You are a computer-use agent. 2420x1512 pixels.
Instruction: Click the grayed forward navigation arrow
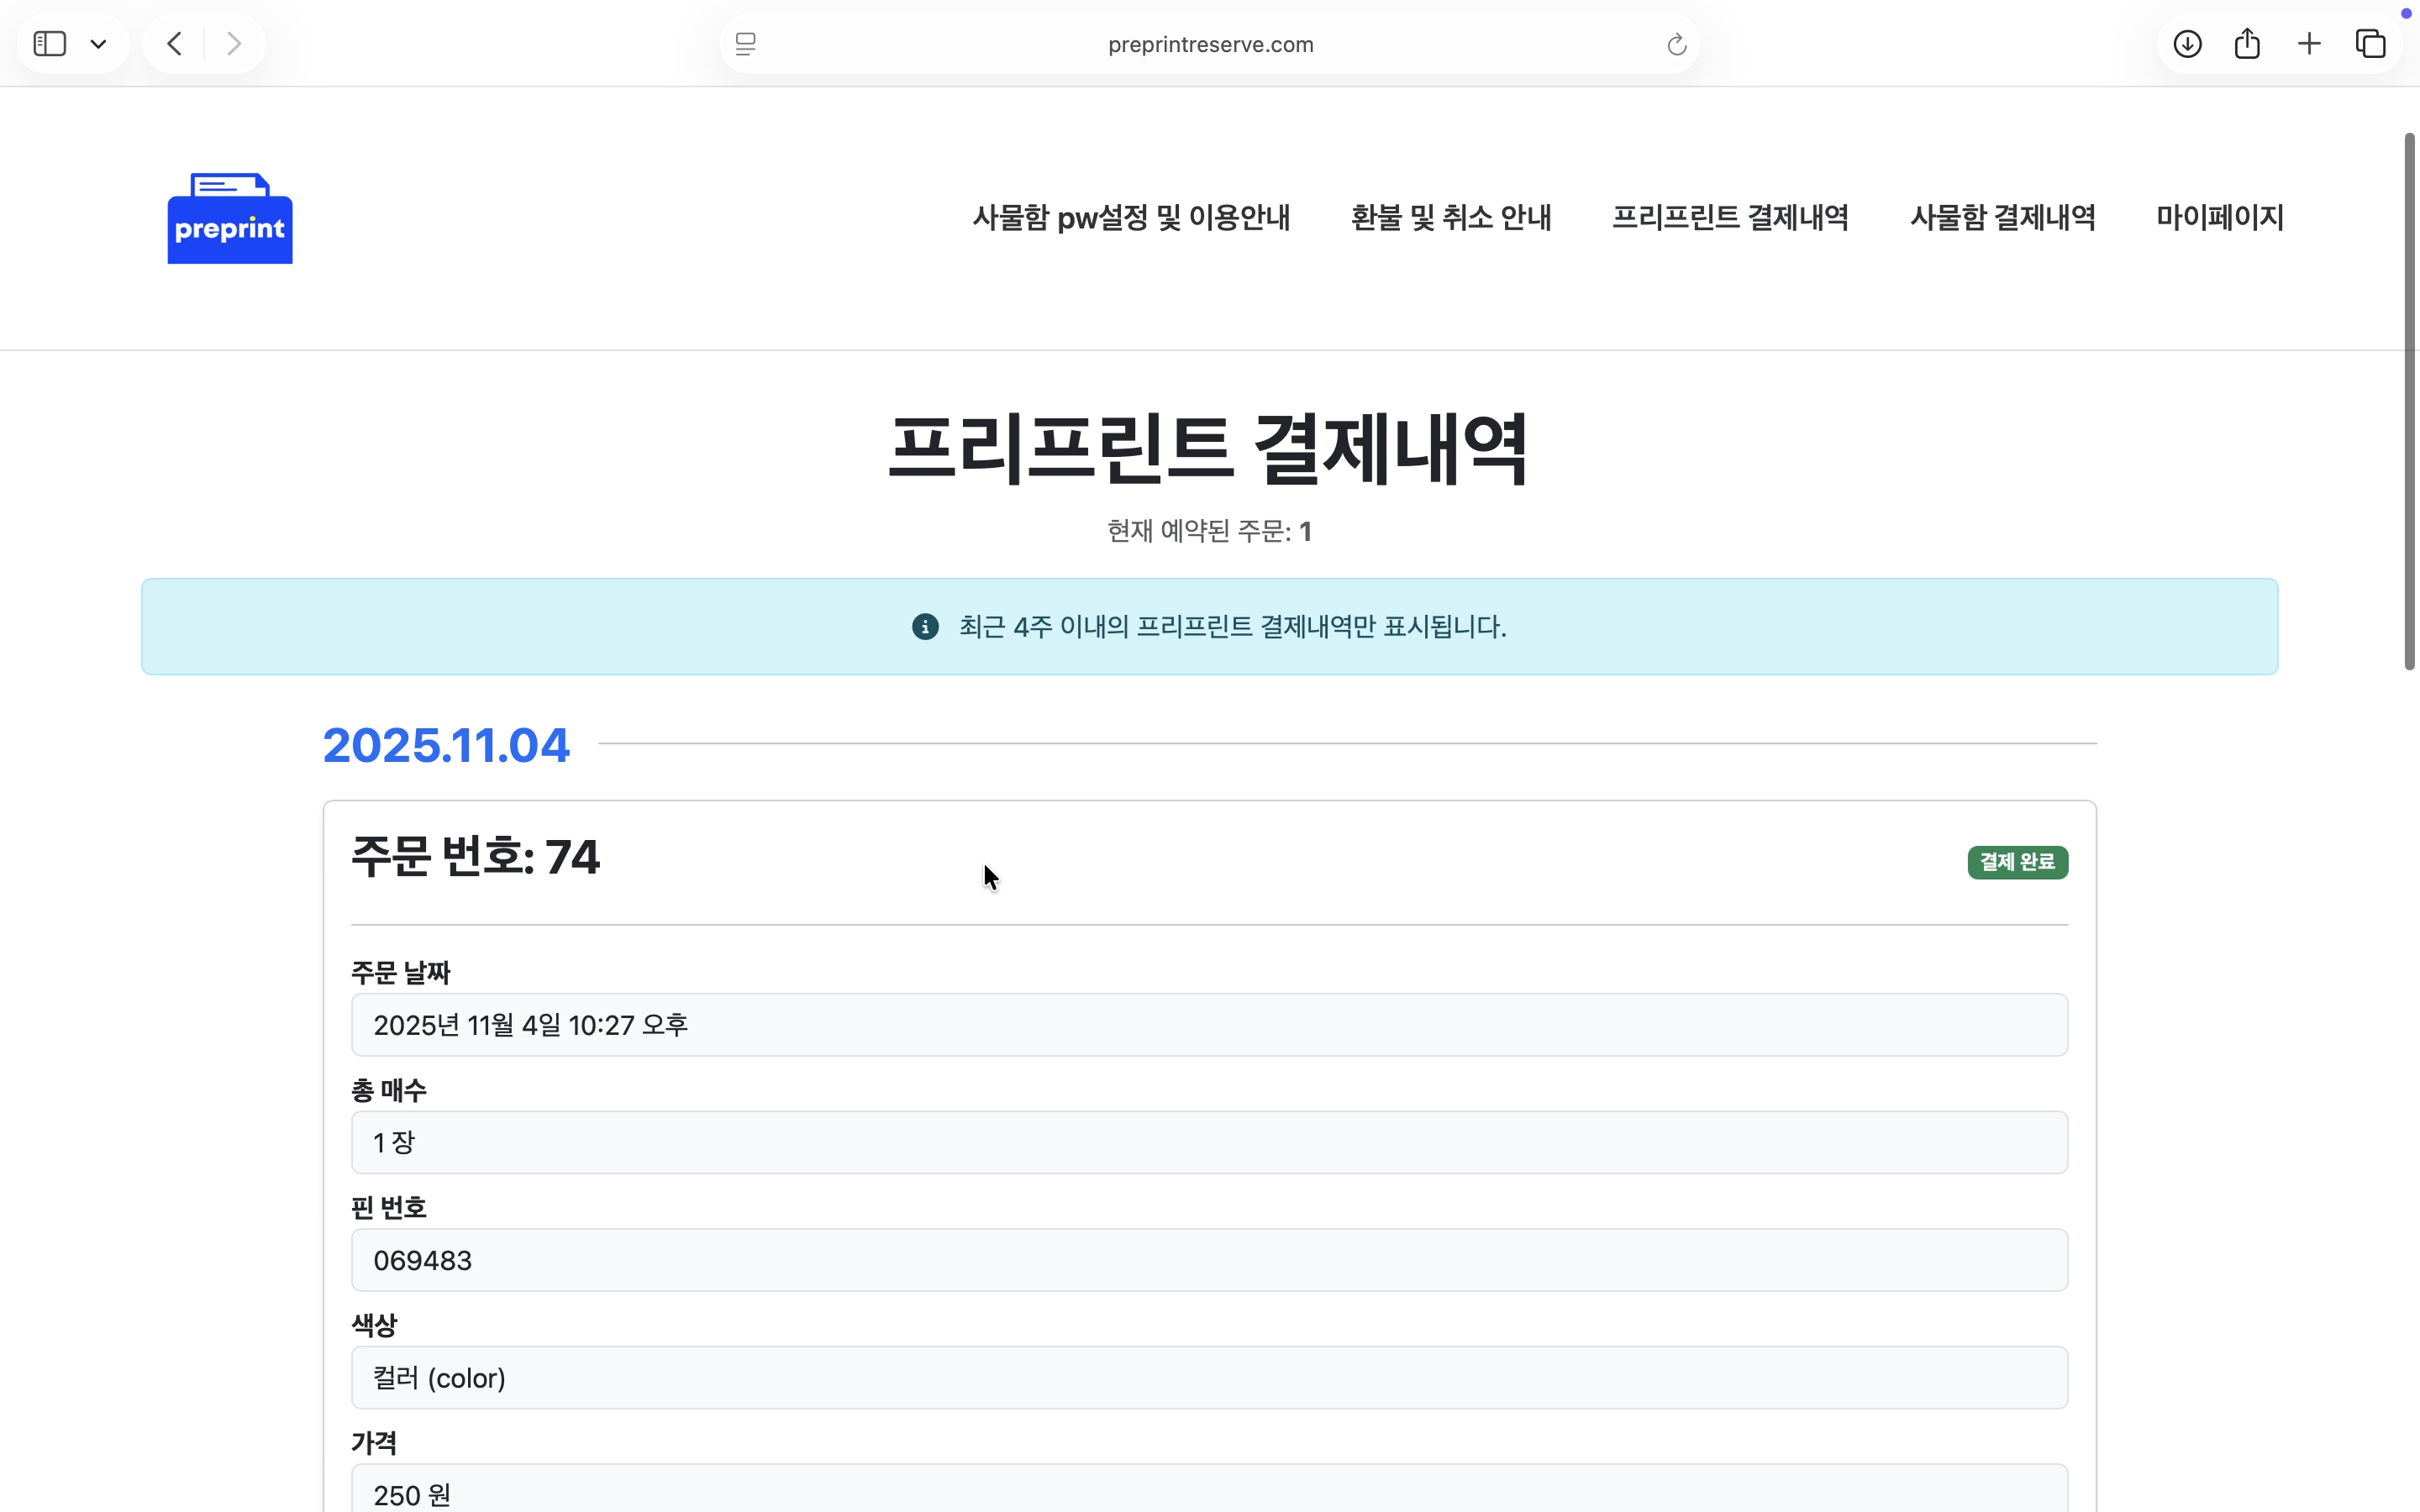[x=233, y=43]
